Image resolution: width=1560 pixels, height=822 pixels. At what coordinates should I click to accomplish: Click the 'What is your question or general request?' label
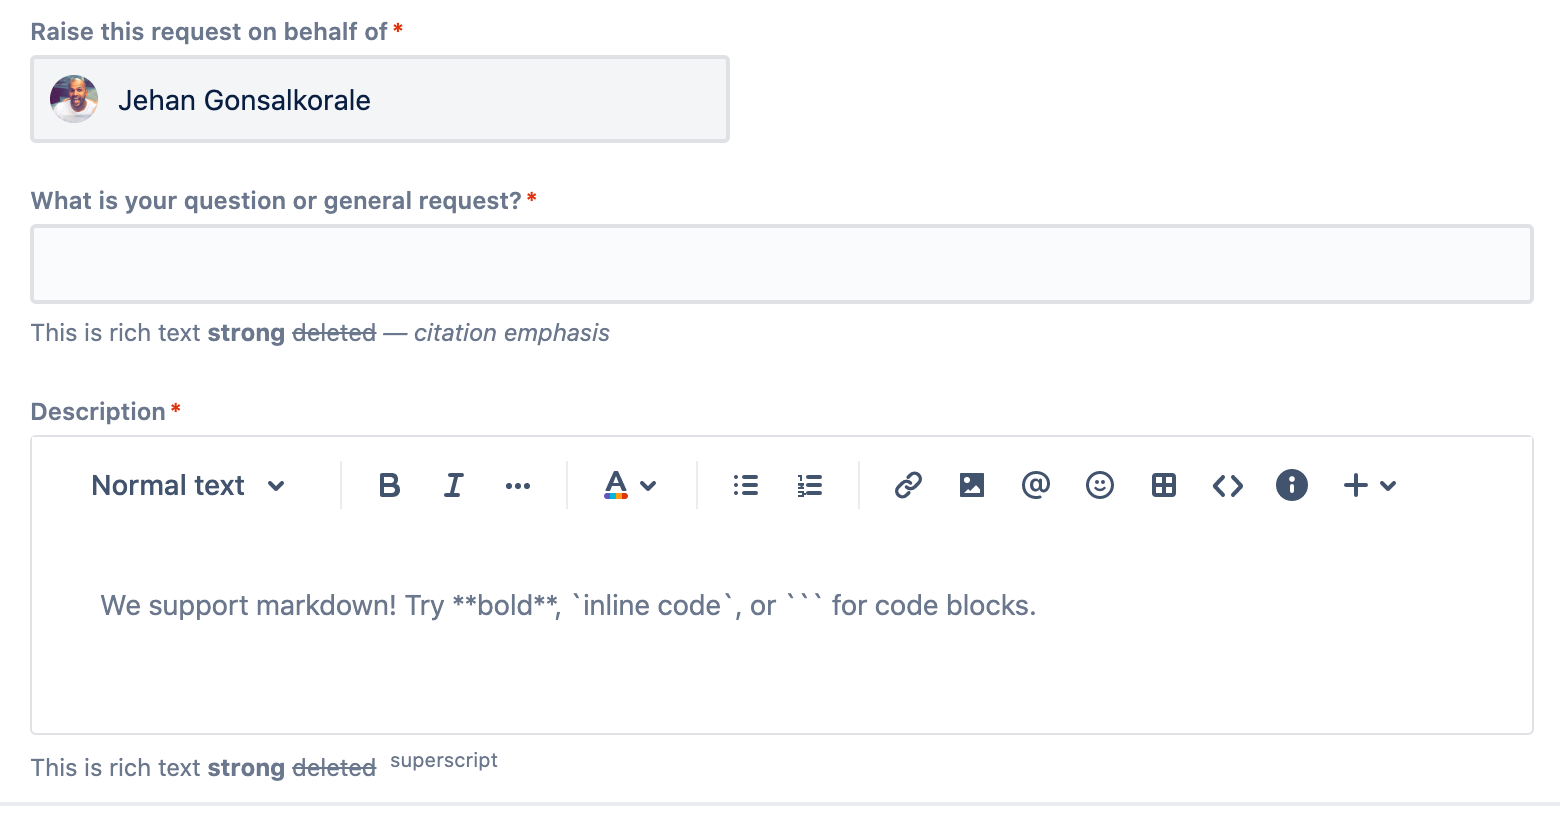coord(276,201)
